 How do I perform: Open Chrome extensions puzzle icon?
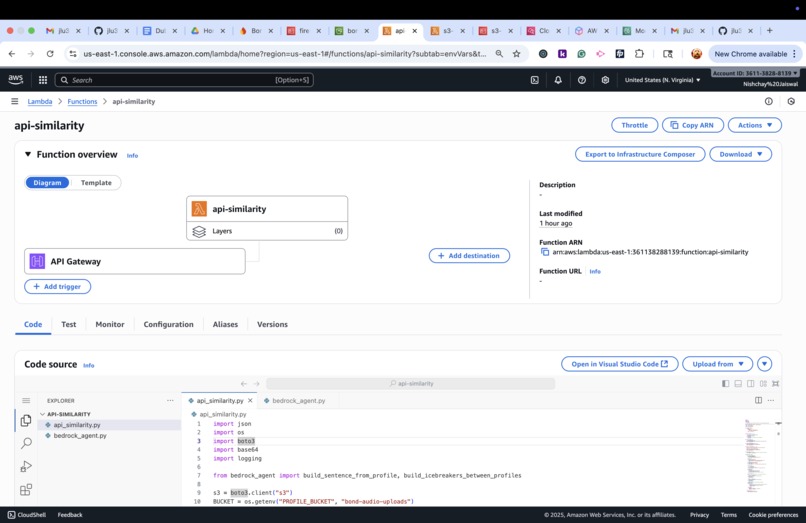639,53
